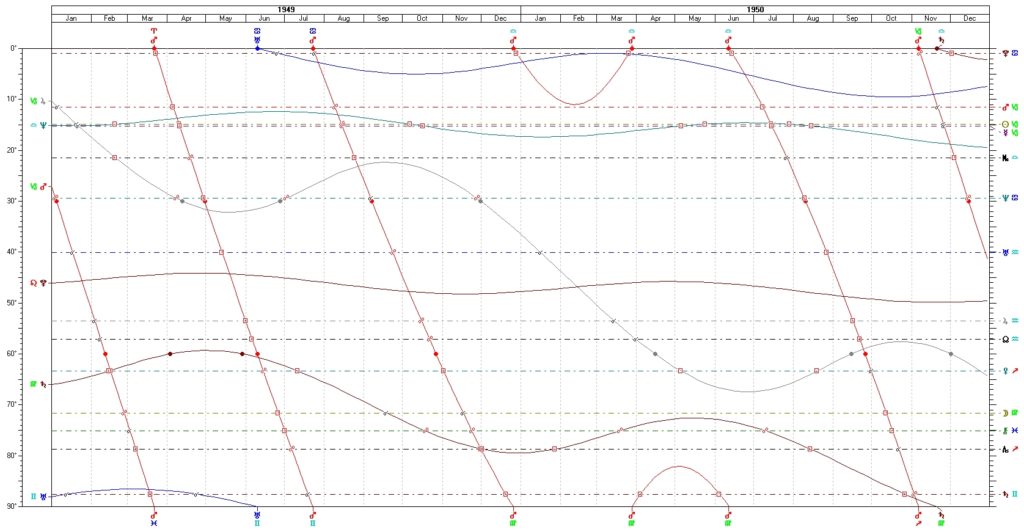The height and width of the screenshot is (532, 1024).
Task: Select the Venus glyph in the right legend
Action: click(1005, 371)
